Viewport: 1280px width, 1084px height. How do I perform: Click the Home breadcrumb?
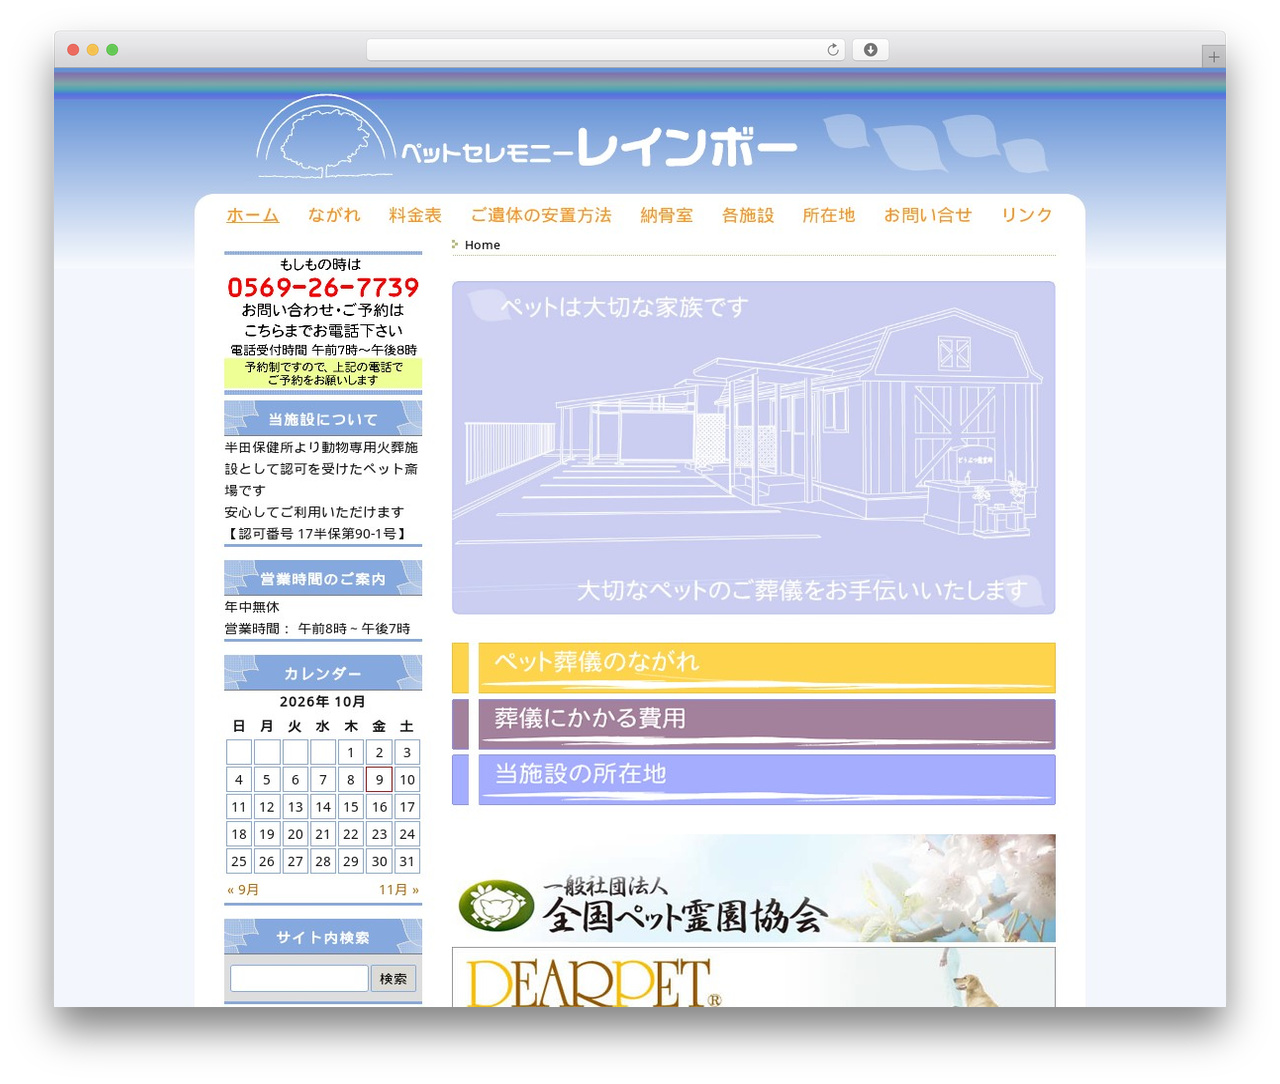482,245
